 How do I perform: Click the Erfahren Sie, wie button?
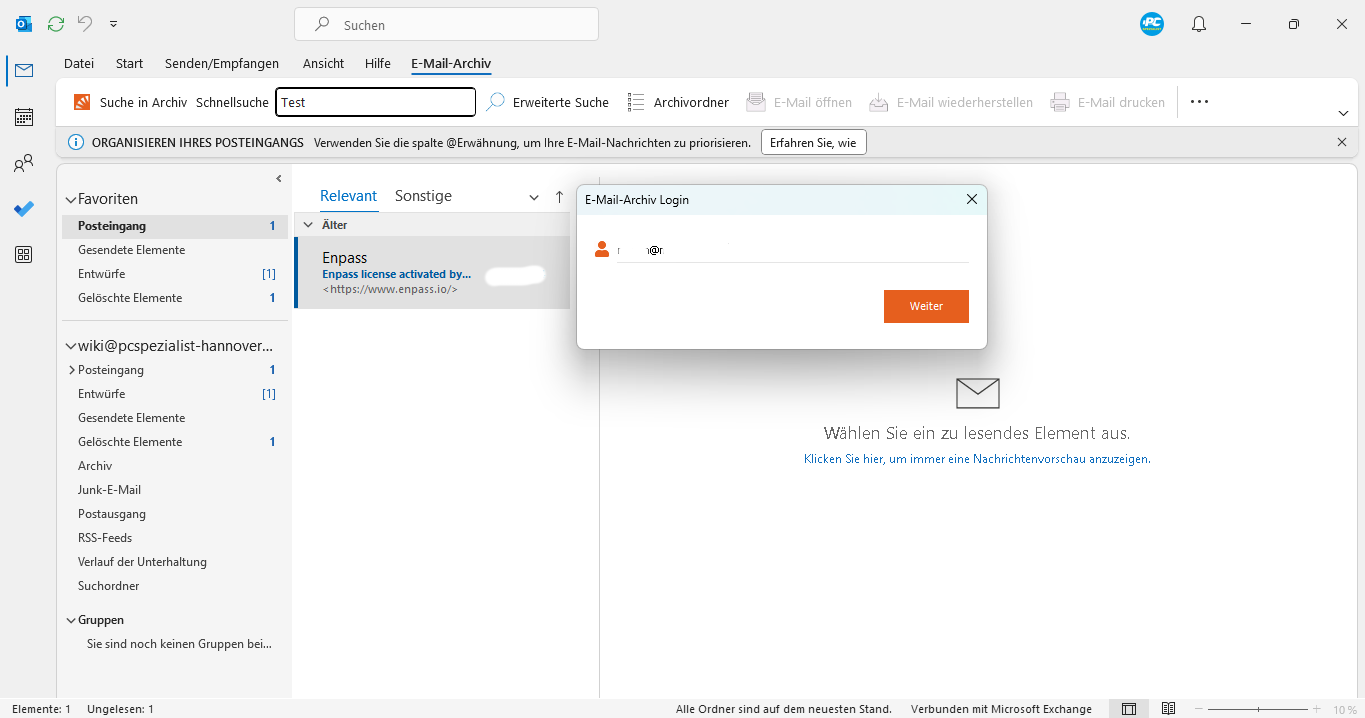point(813,142)
